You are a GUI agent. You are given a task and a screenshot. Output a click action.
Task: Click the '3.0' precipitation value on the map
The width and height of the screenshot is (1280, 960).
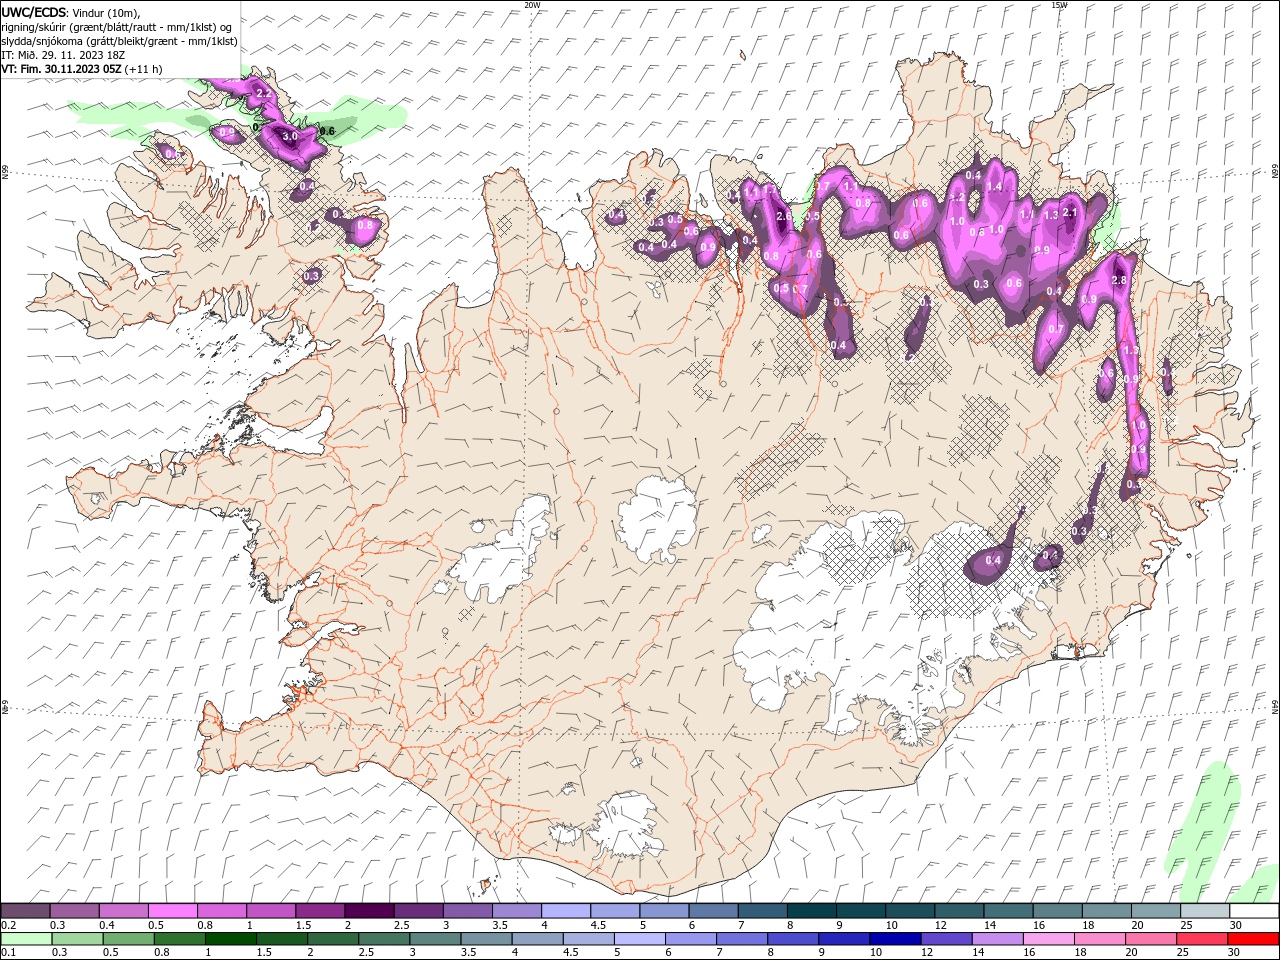pos(290,136)
